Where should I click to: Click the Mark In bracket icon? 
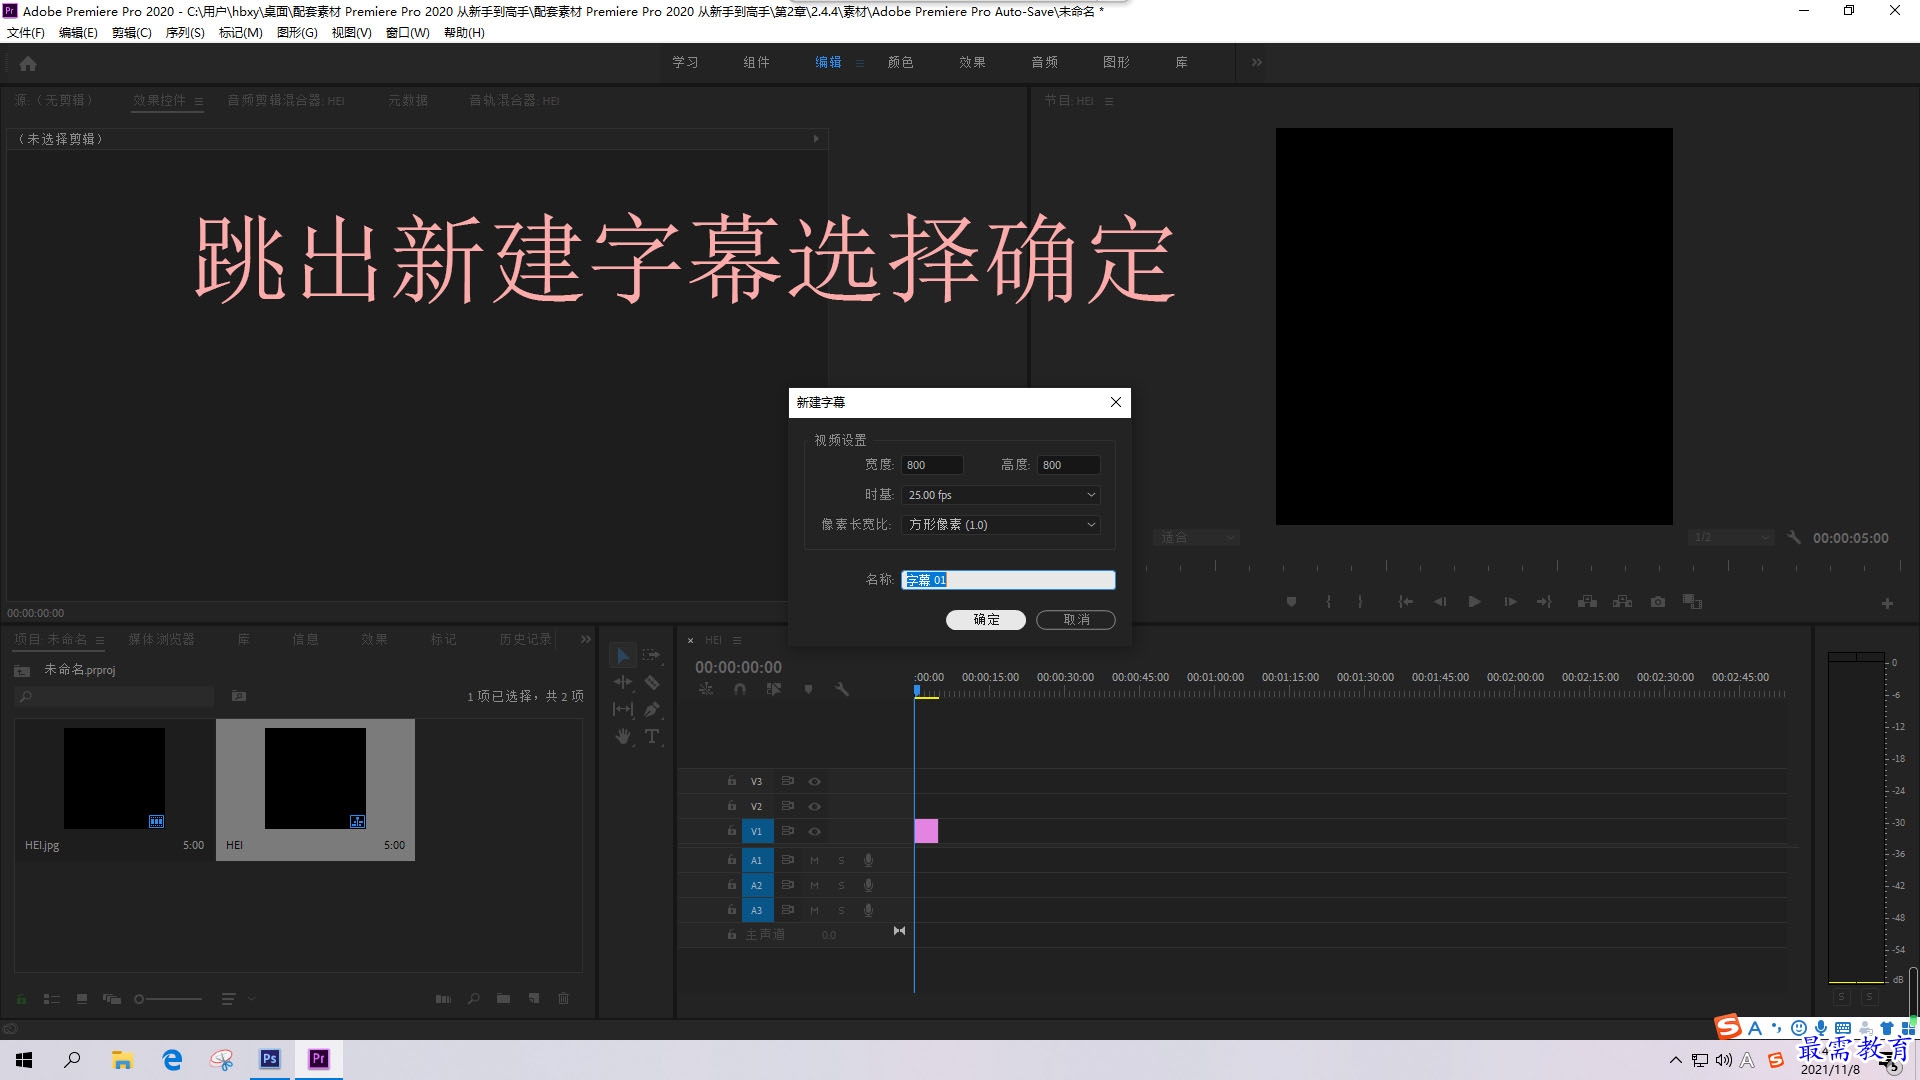coord(1328,602)
